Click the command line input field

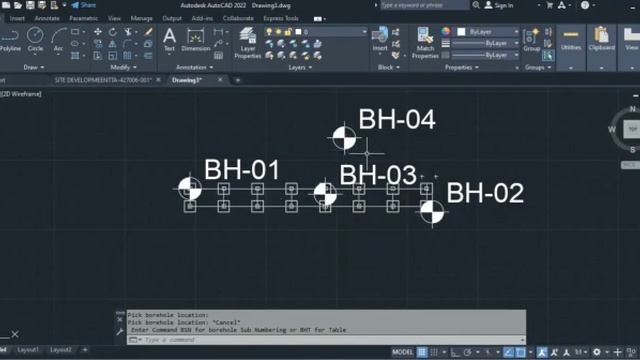pos(327,340)
